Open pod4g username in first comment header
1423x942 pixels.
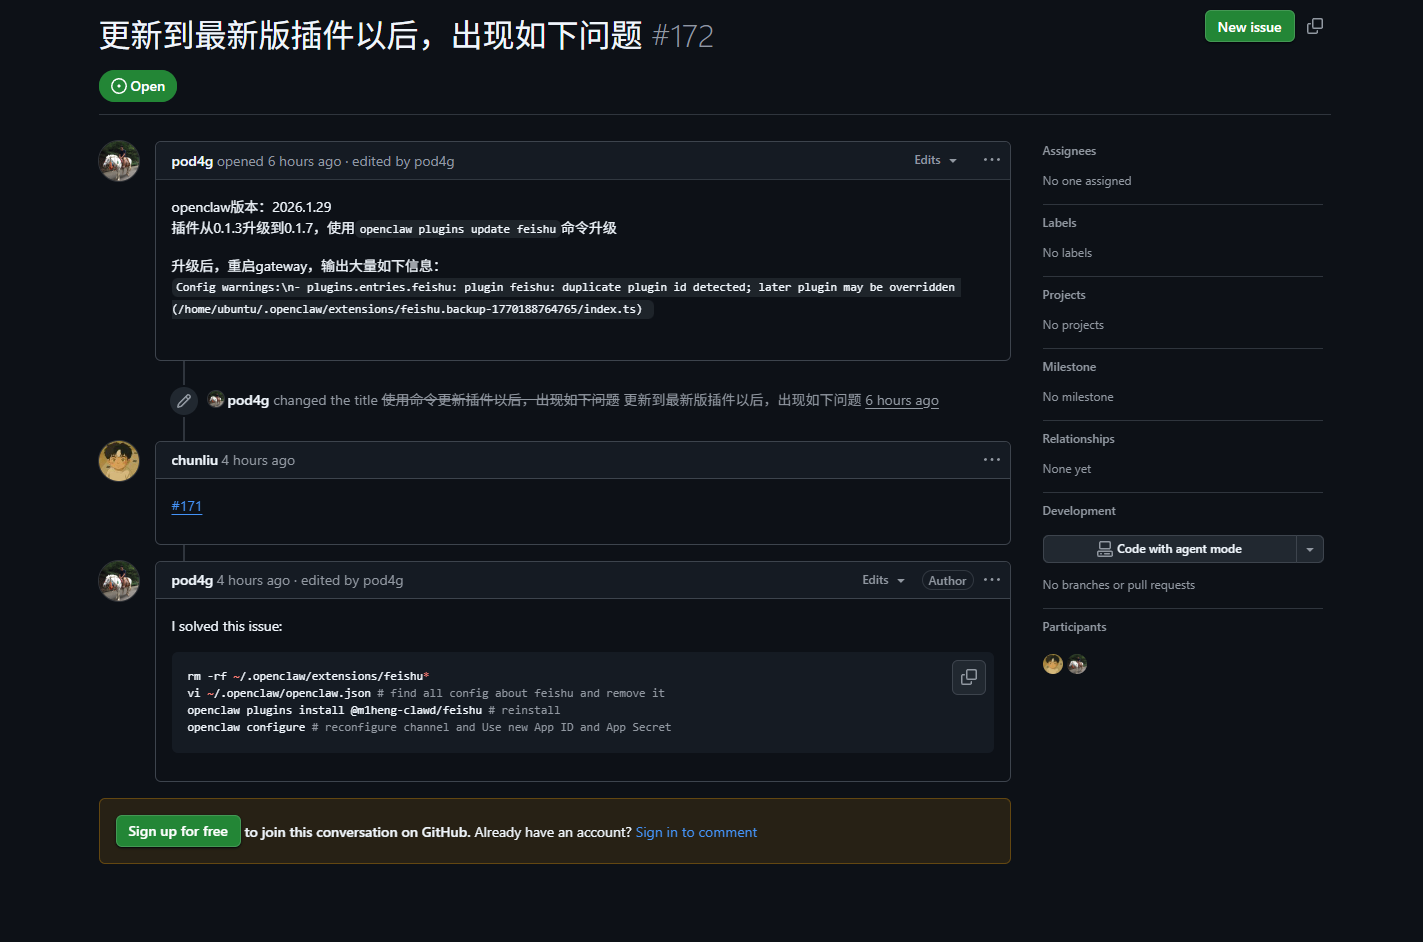click(192, 161)
